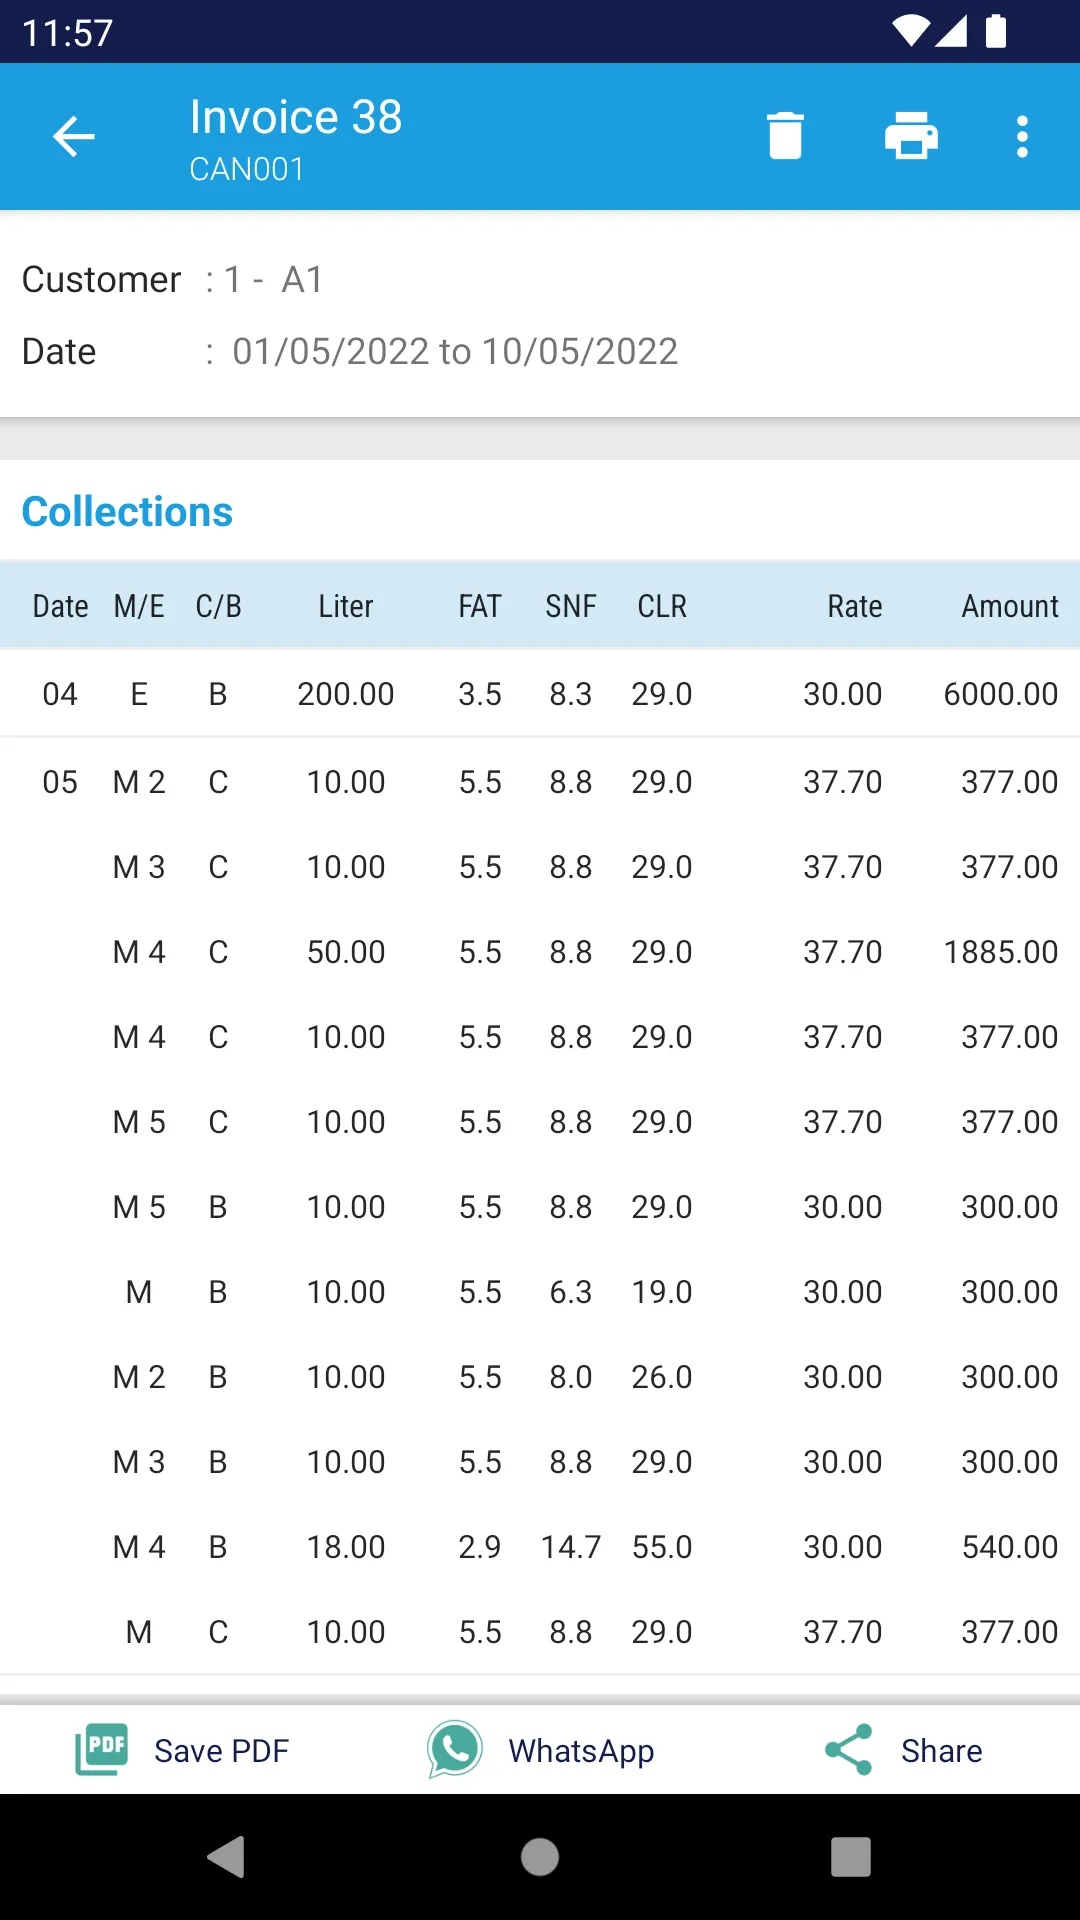Select the 1885.00 amount cell
The image size is (1080, 1920).
click(x=1001, y=952)
